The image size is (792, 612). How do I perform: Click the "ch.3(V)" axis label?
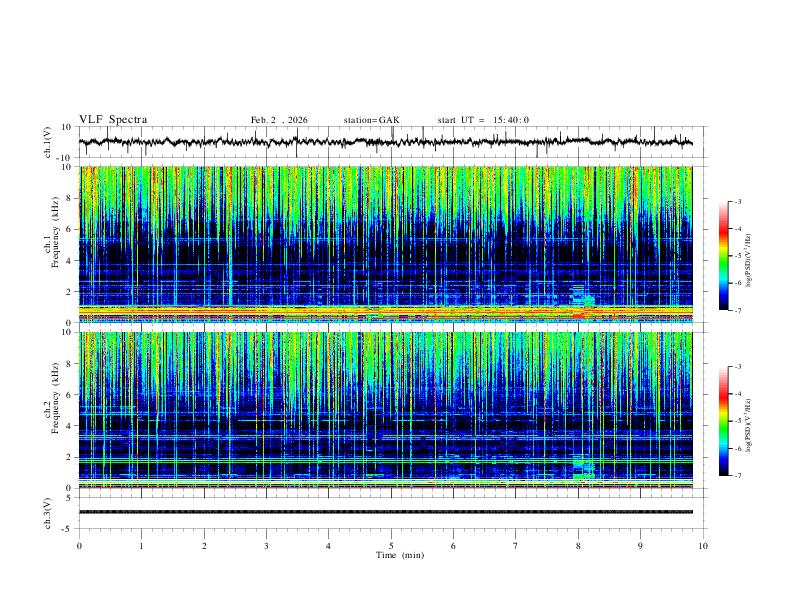[48, 513]
